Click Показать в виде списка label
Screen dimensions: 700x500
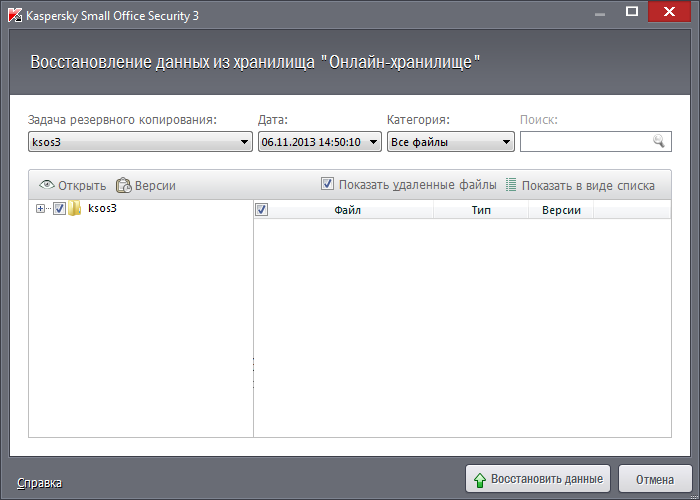(x=588, y=185)
